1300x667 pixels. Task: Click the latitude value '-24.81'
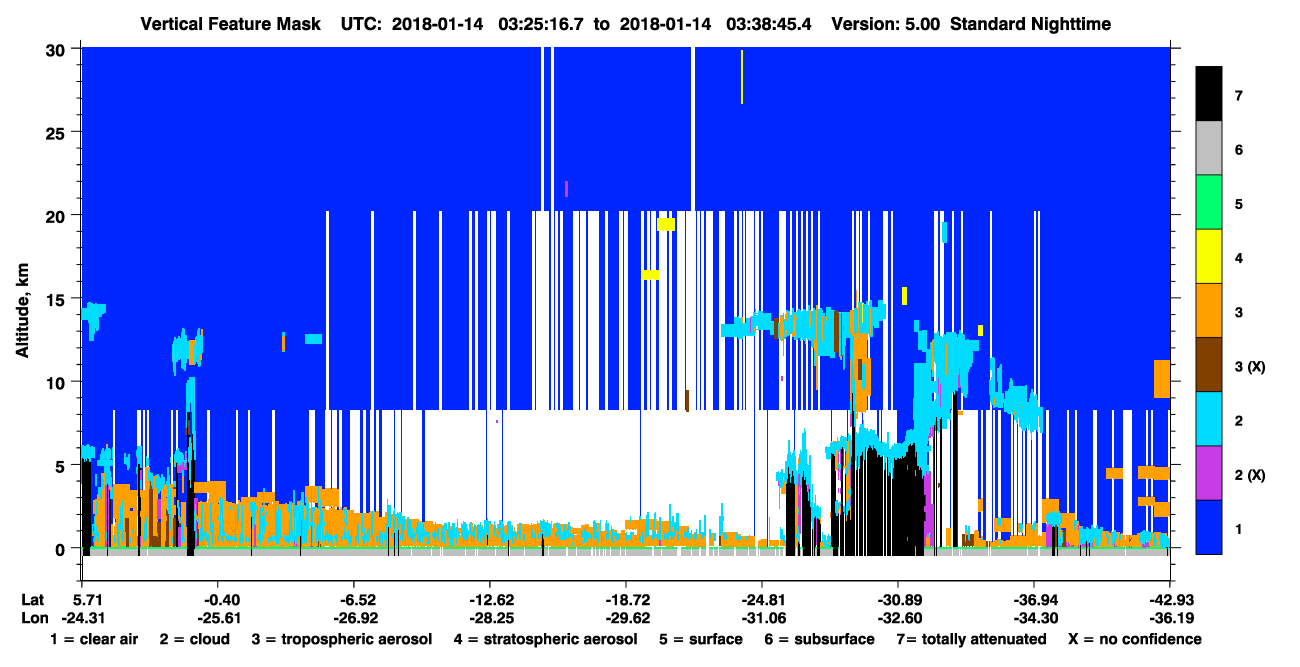tap(761, 600)
